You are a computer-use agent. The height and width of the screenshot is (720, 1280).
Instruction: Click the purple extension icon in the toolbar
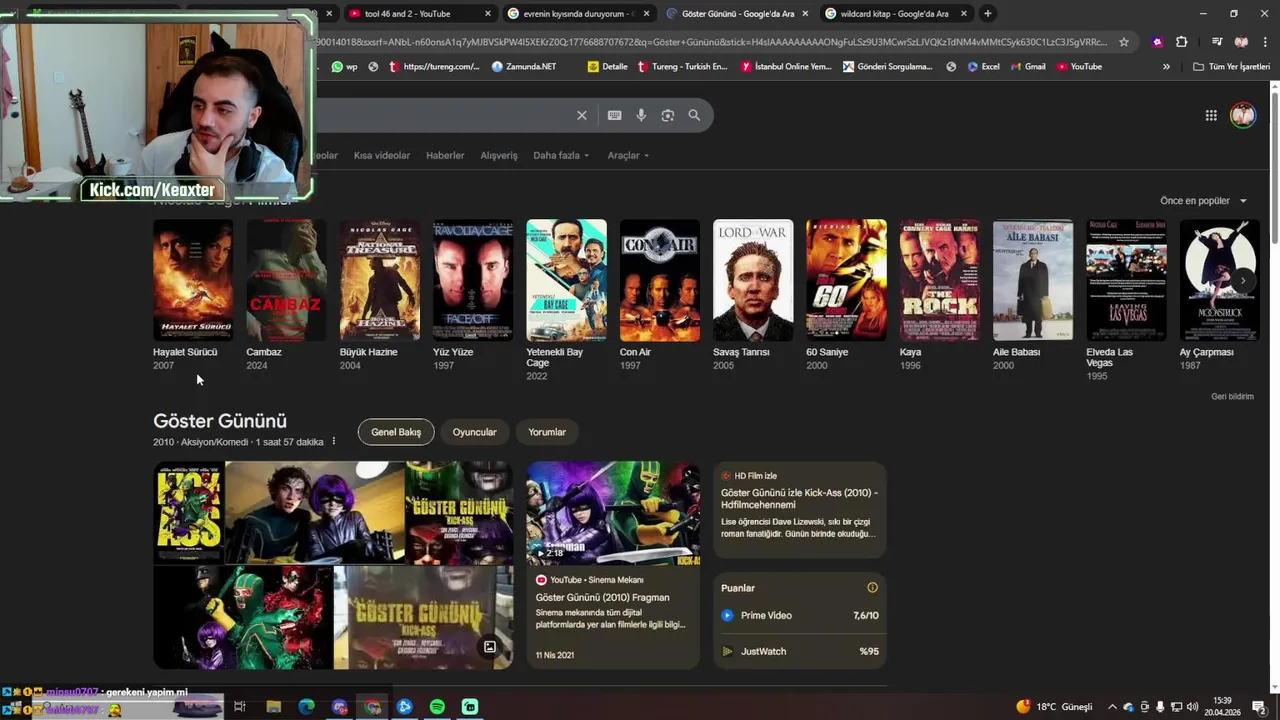coord(1157,42)
